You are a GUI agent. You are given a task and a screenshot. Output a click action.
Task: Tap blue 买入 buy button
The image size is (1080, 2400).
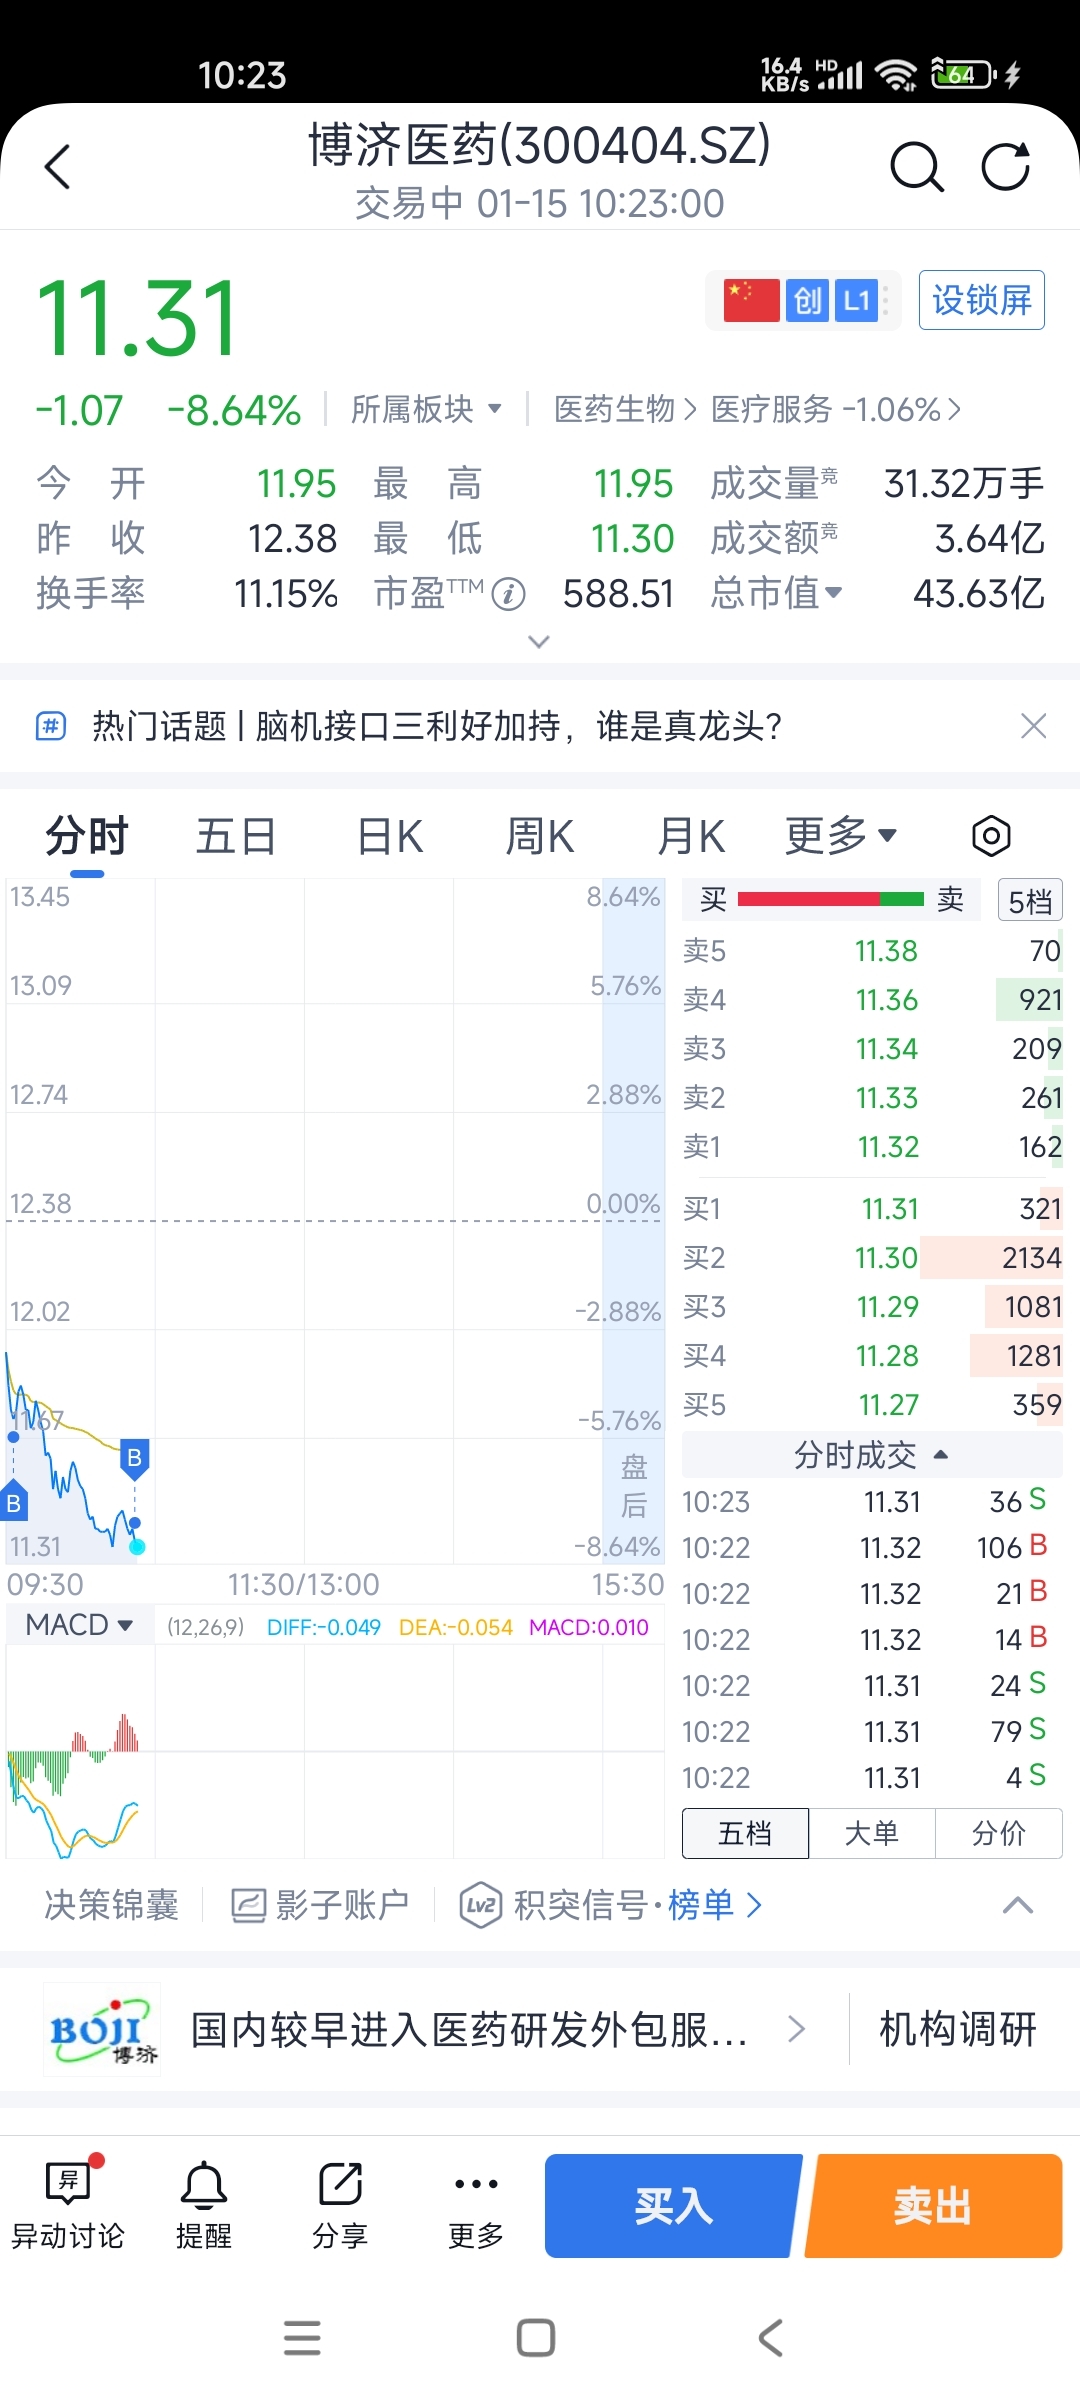click(672, 2206)
